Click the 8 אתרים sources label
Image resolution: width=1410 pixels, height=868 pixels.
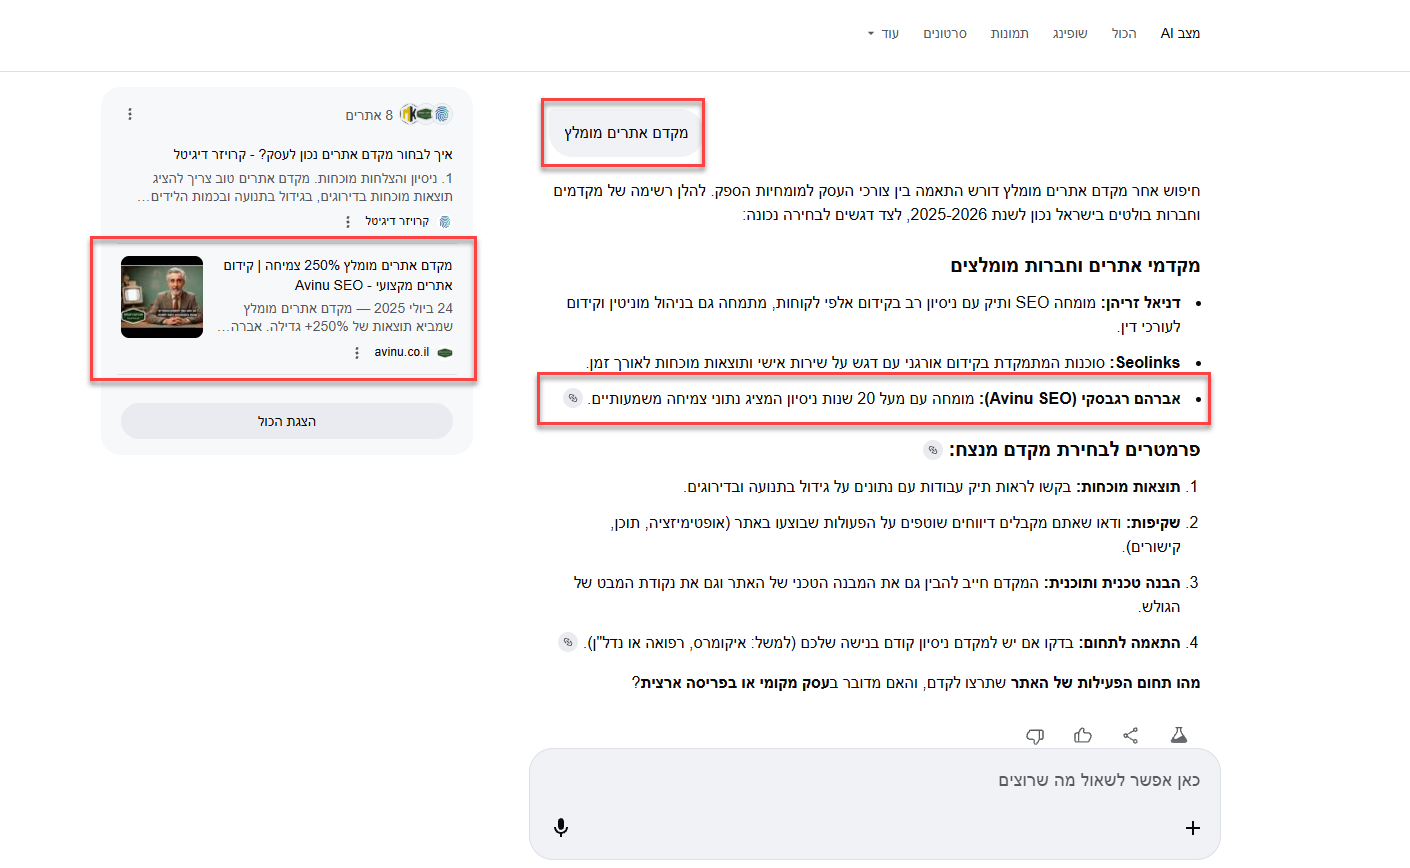[x=369, y=115]
